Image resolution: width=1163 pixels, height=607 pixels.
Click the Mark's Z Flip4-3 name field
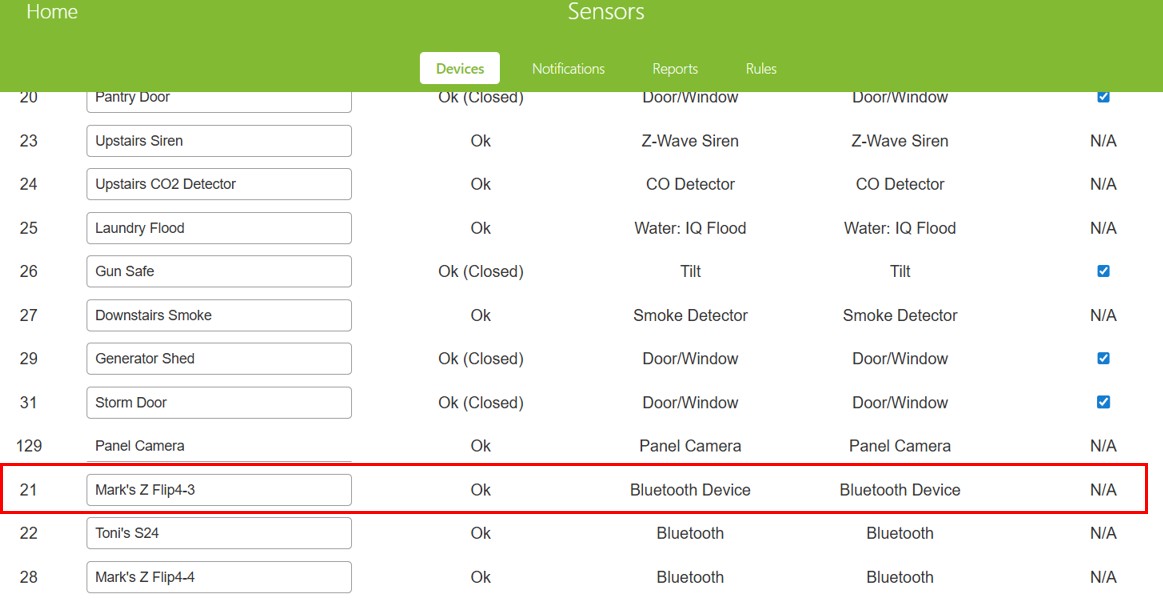219,490
